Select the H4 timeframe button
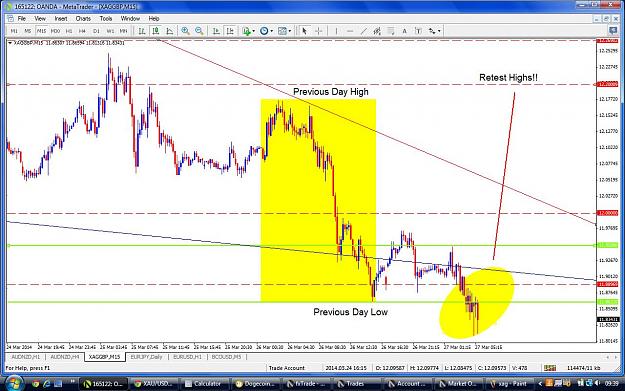Screen dimensions: 625x391 point(82,31)
